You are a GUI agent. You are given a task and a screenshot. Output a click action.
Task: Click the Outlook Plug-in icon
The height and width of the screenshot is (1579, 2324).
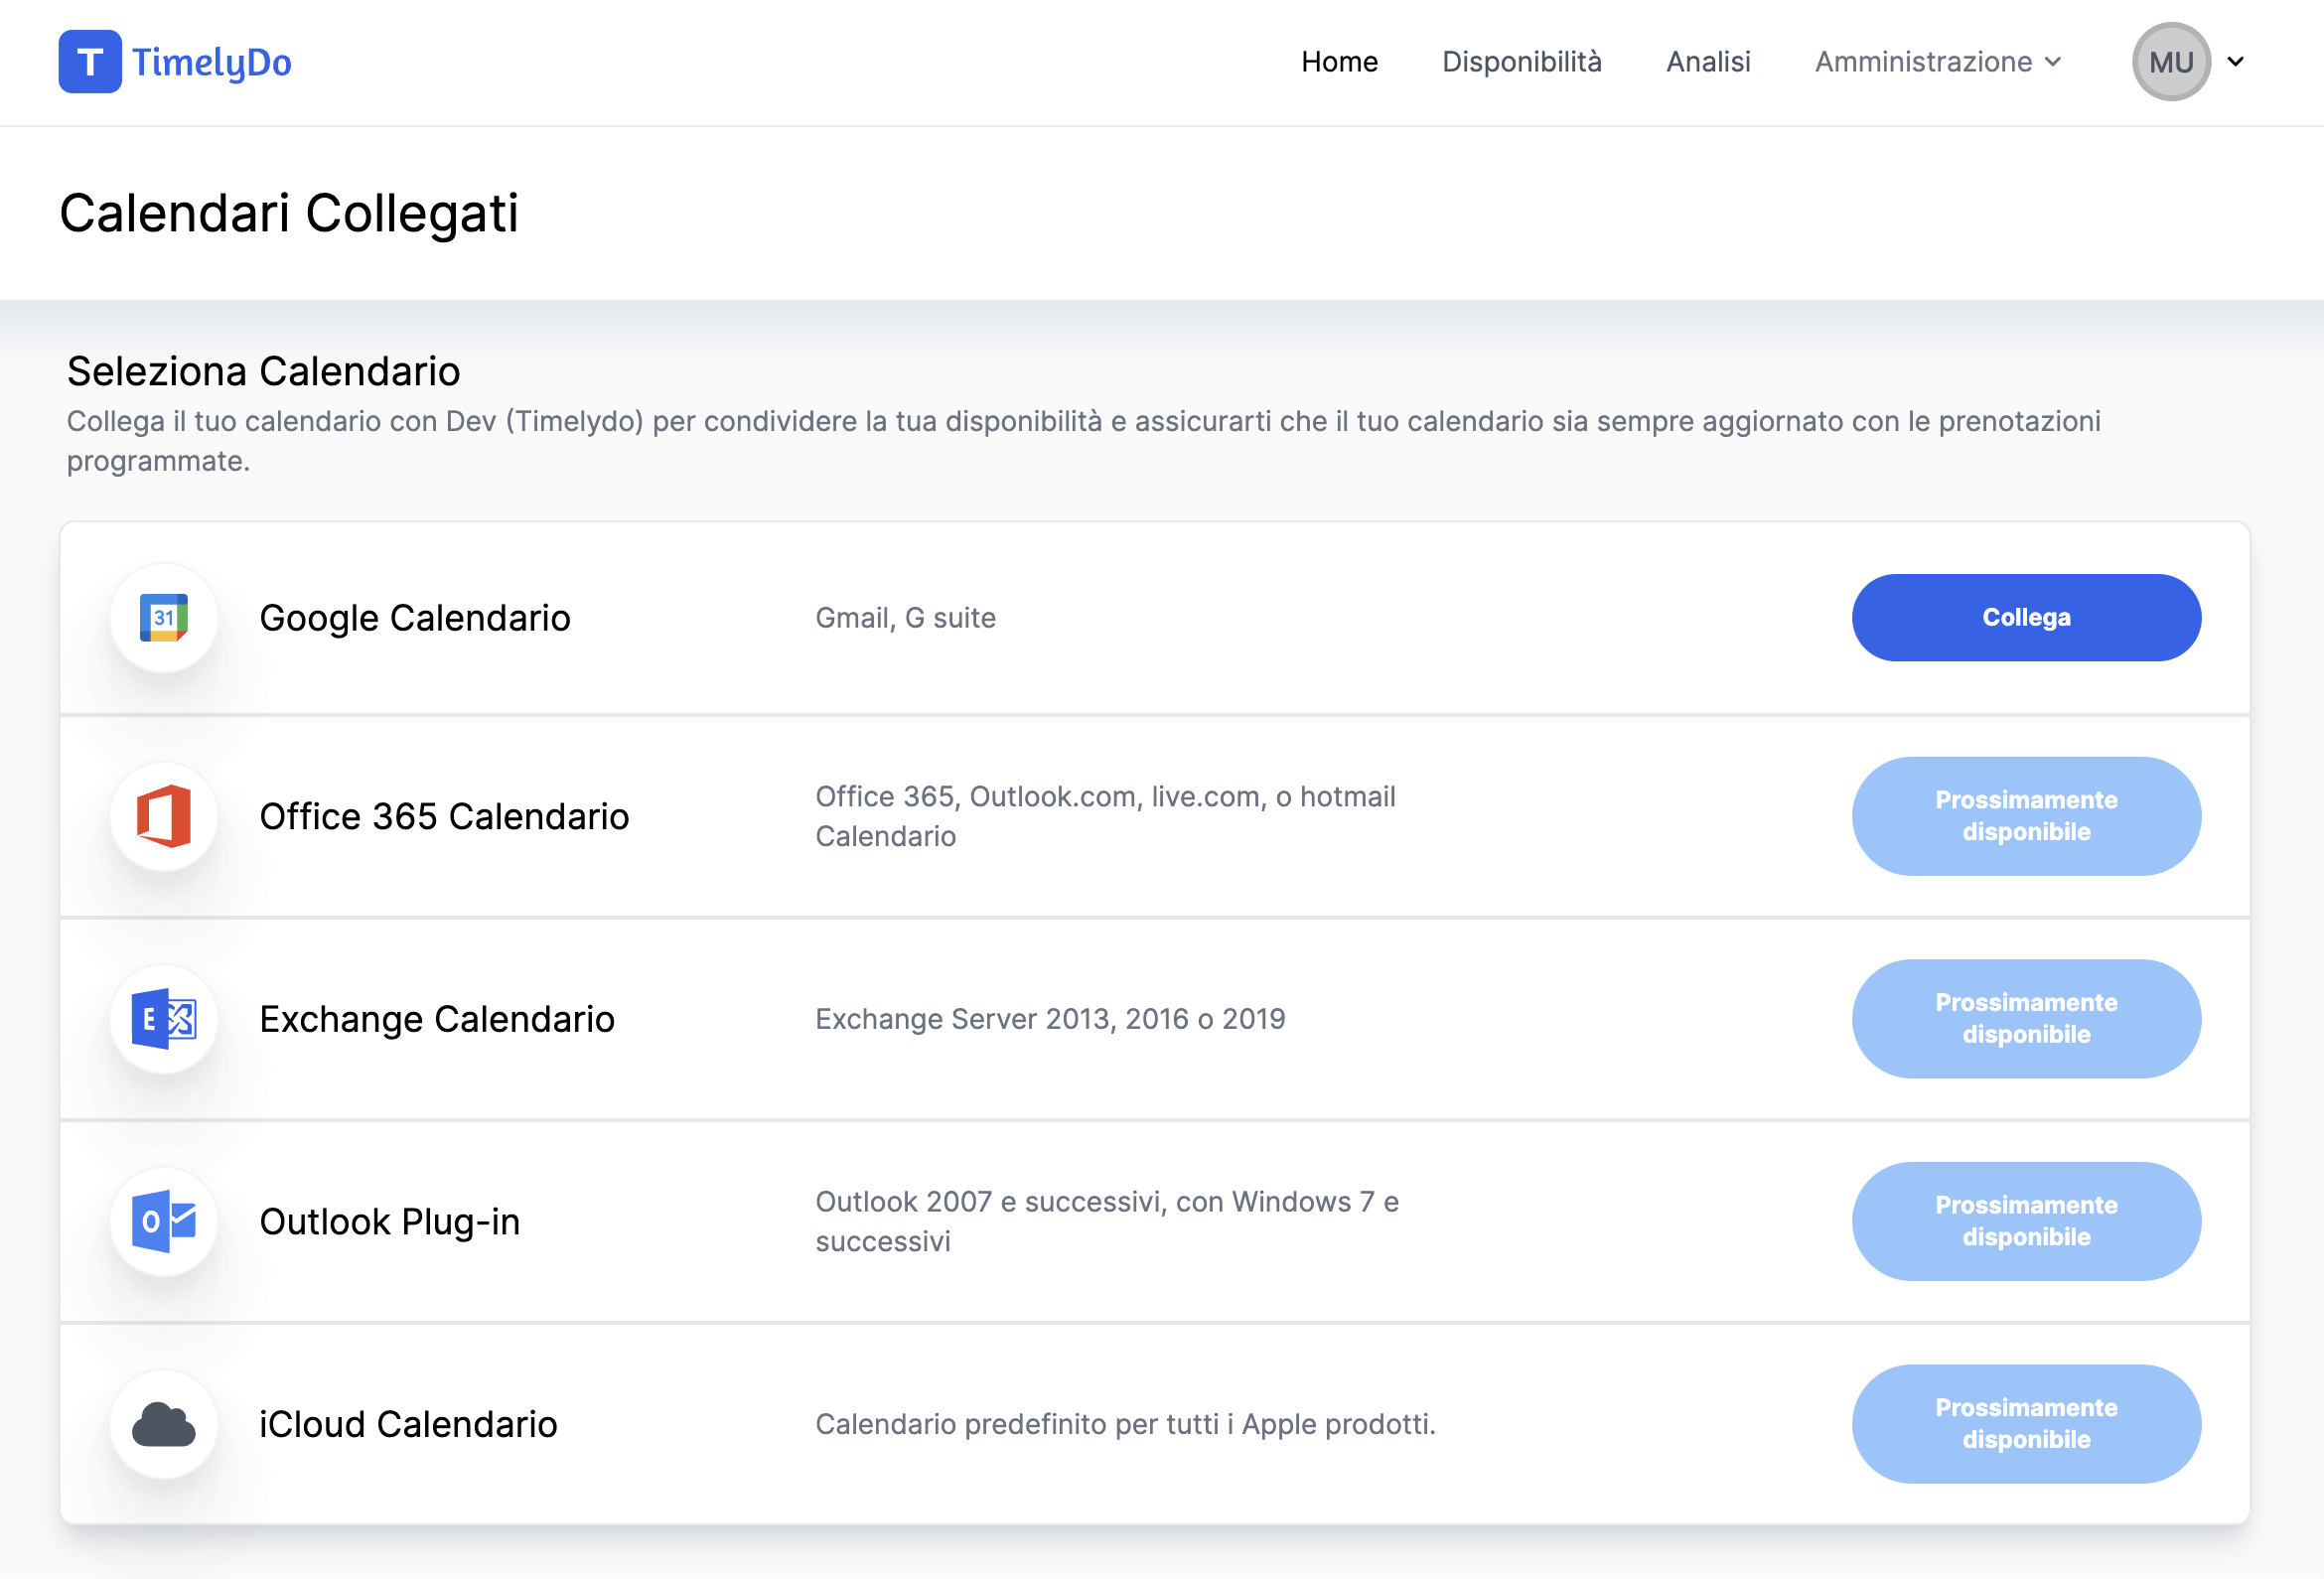click(164, 1221)
